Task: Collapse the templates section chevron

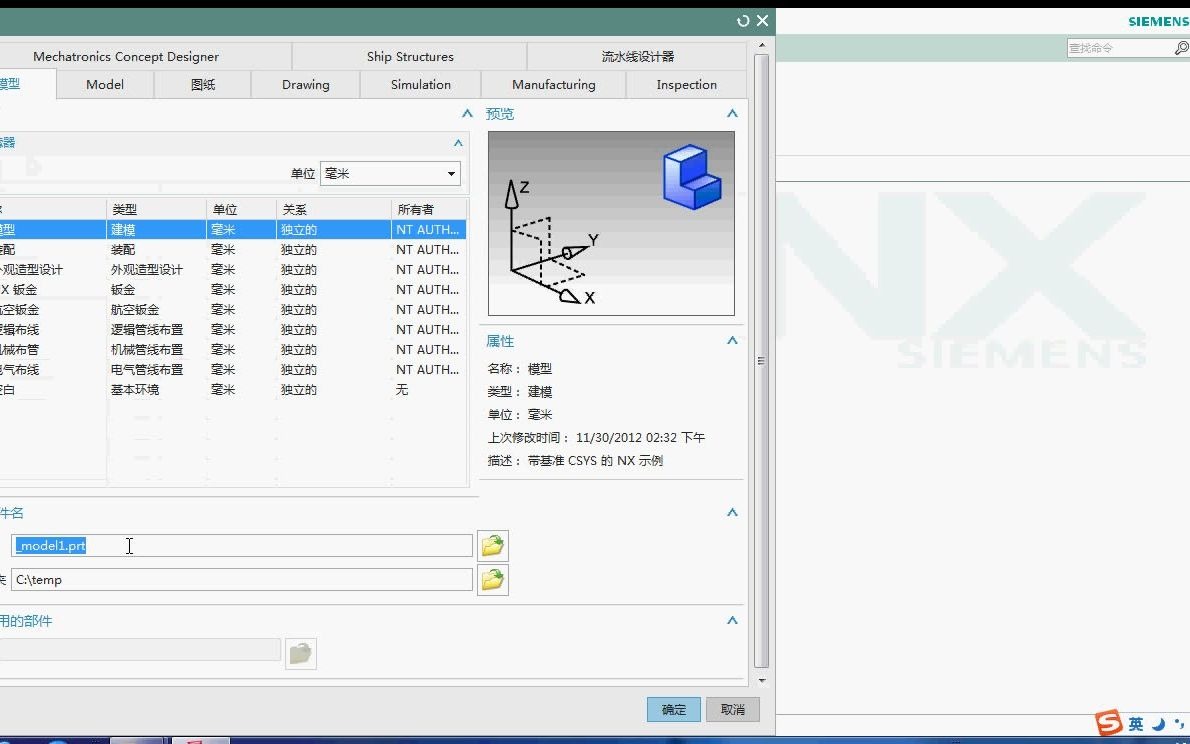Action: tap(468, 114)
